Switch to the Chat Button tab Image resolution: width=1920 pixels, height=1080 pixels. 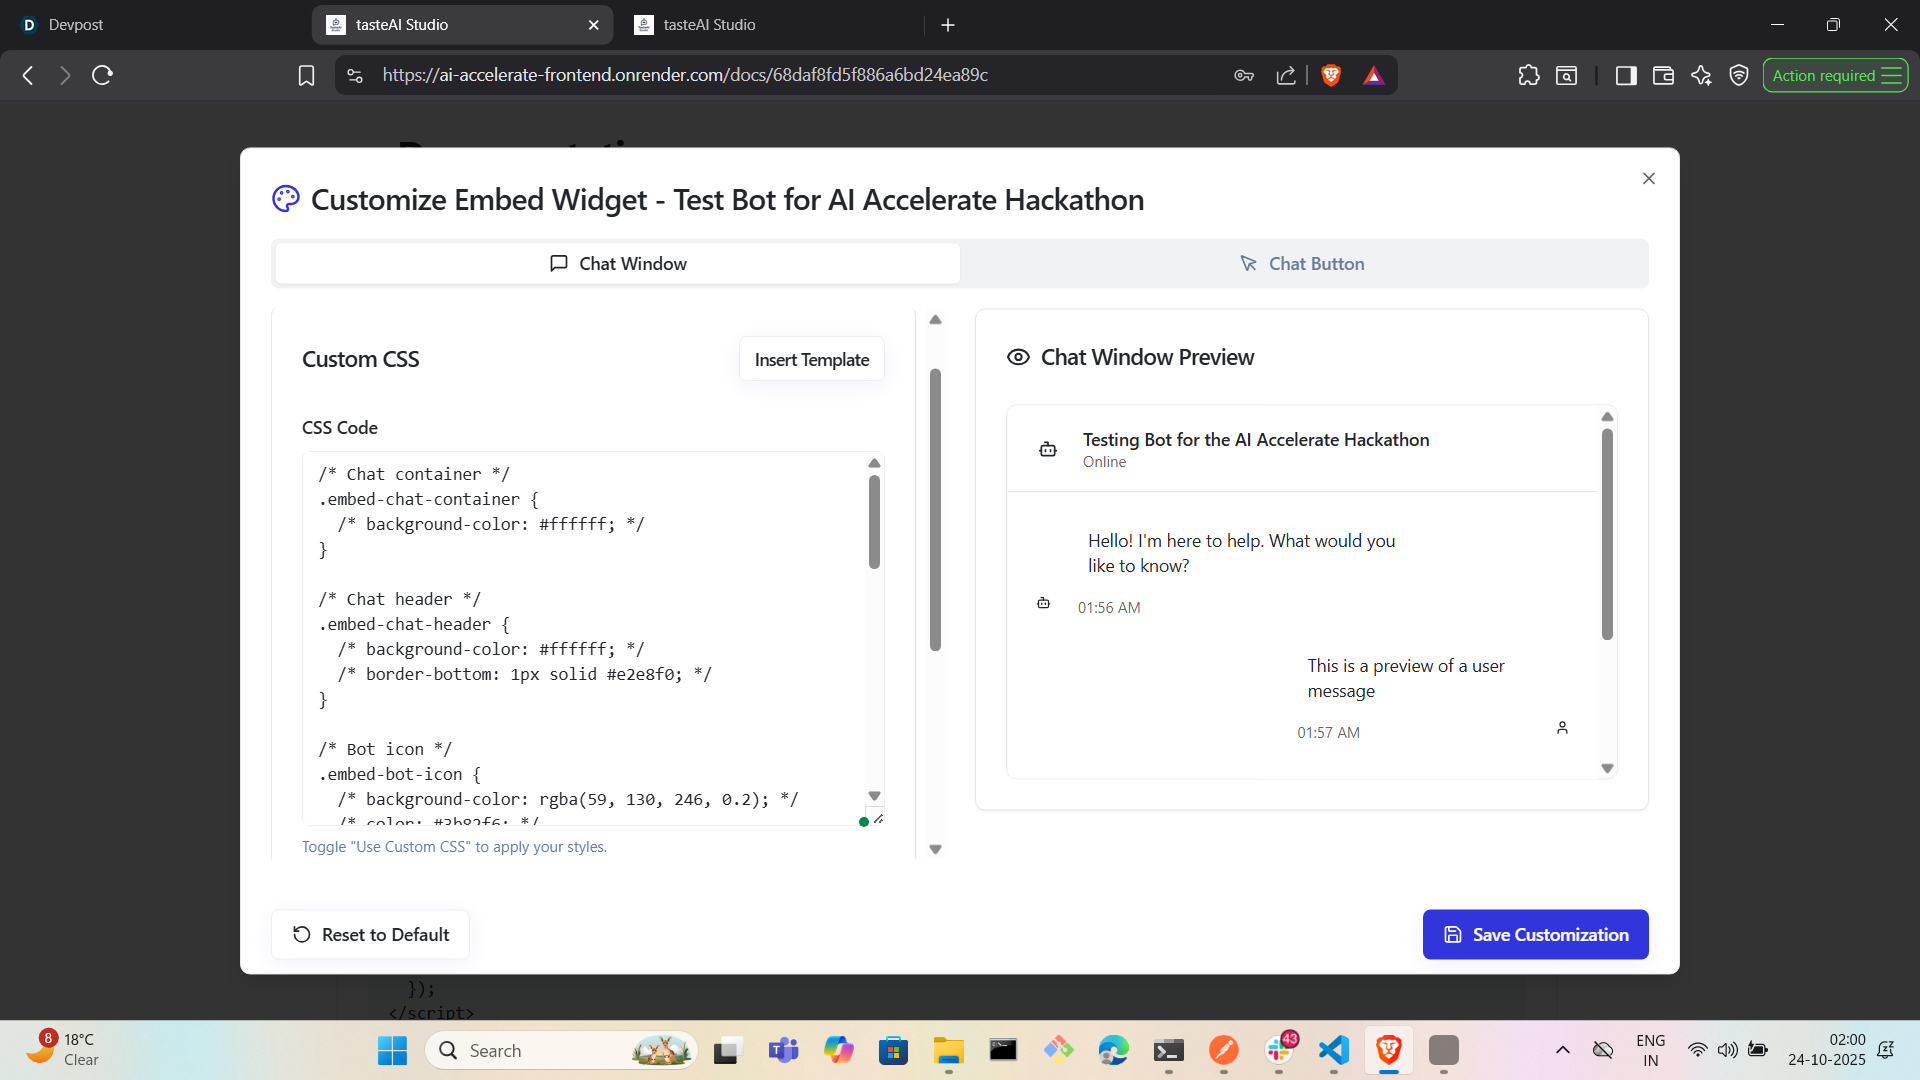1303,264
